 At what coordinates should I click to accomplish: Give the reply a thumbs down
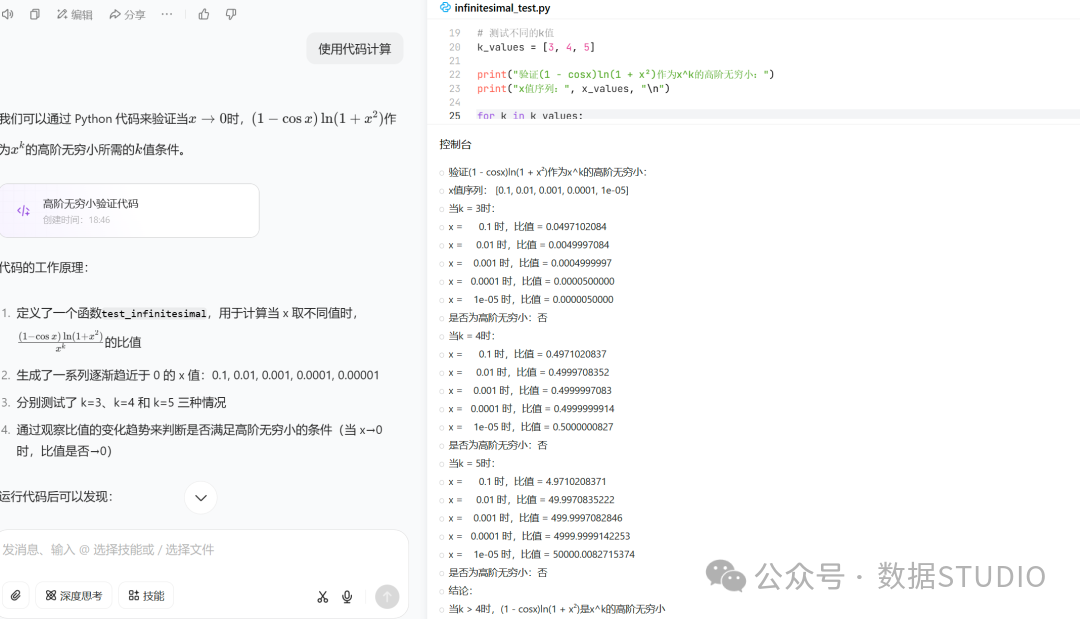(x=231, y=14)
